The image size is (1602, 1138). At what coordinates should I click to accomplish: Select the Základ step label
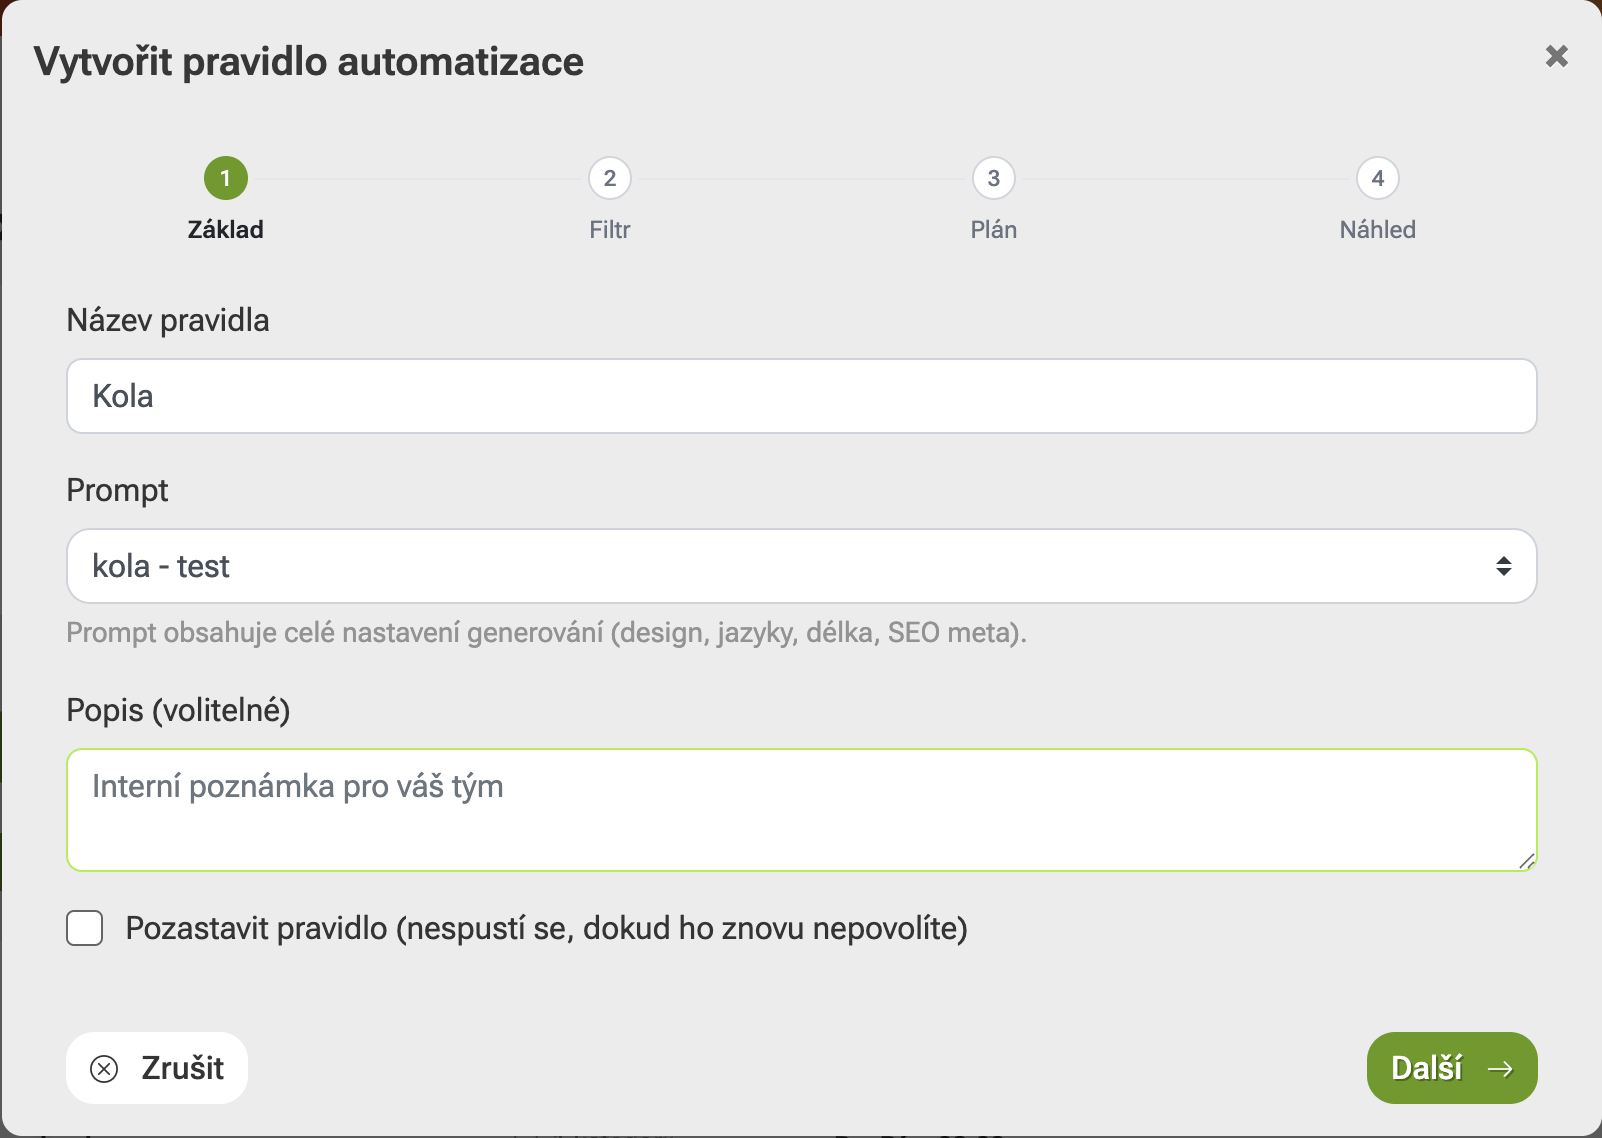coord(226,230)
